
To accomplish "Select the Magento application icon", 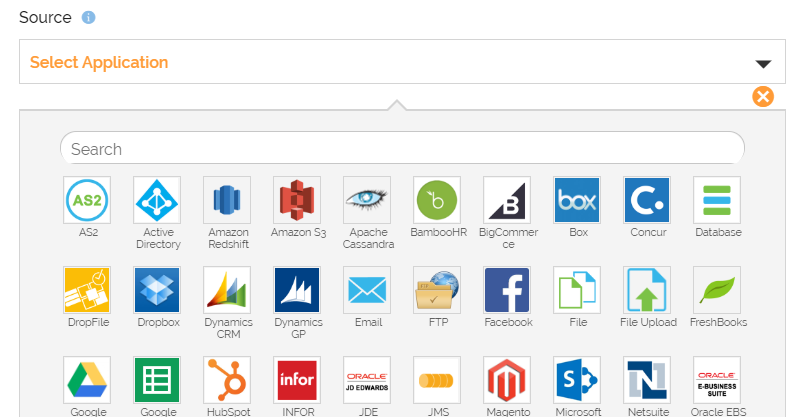I will click(507, 380).
